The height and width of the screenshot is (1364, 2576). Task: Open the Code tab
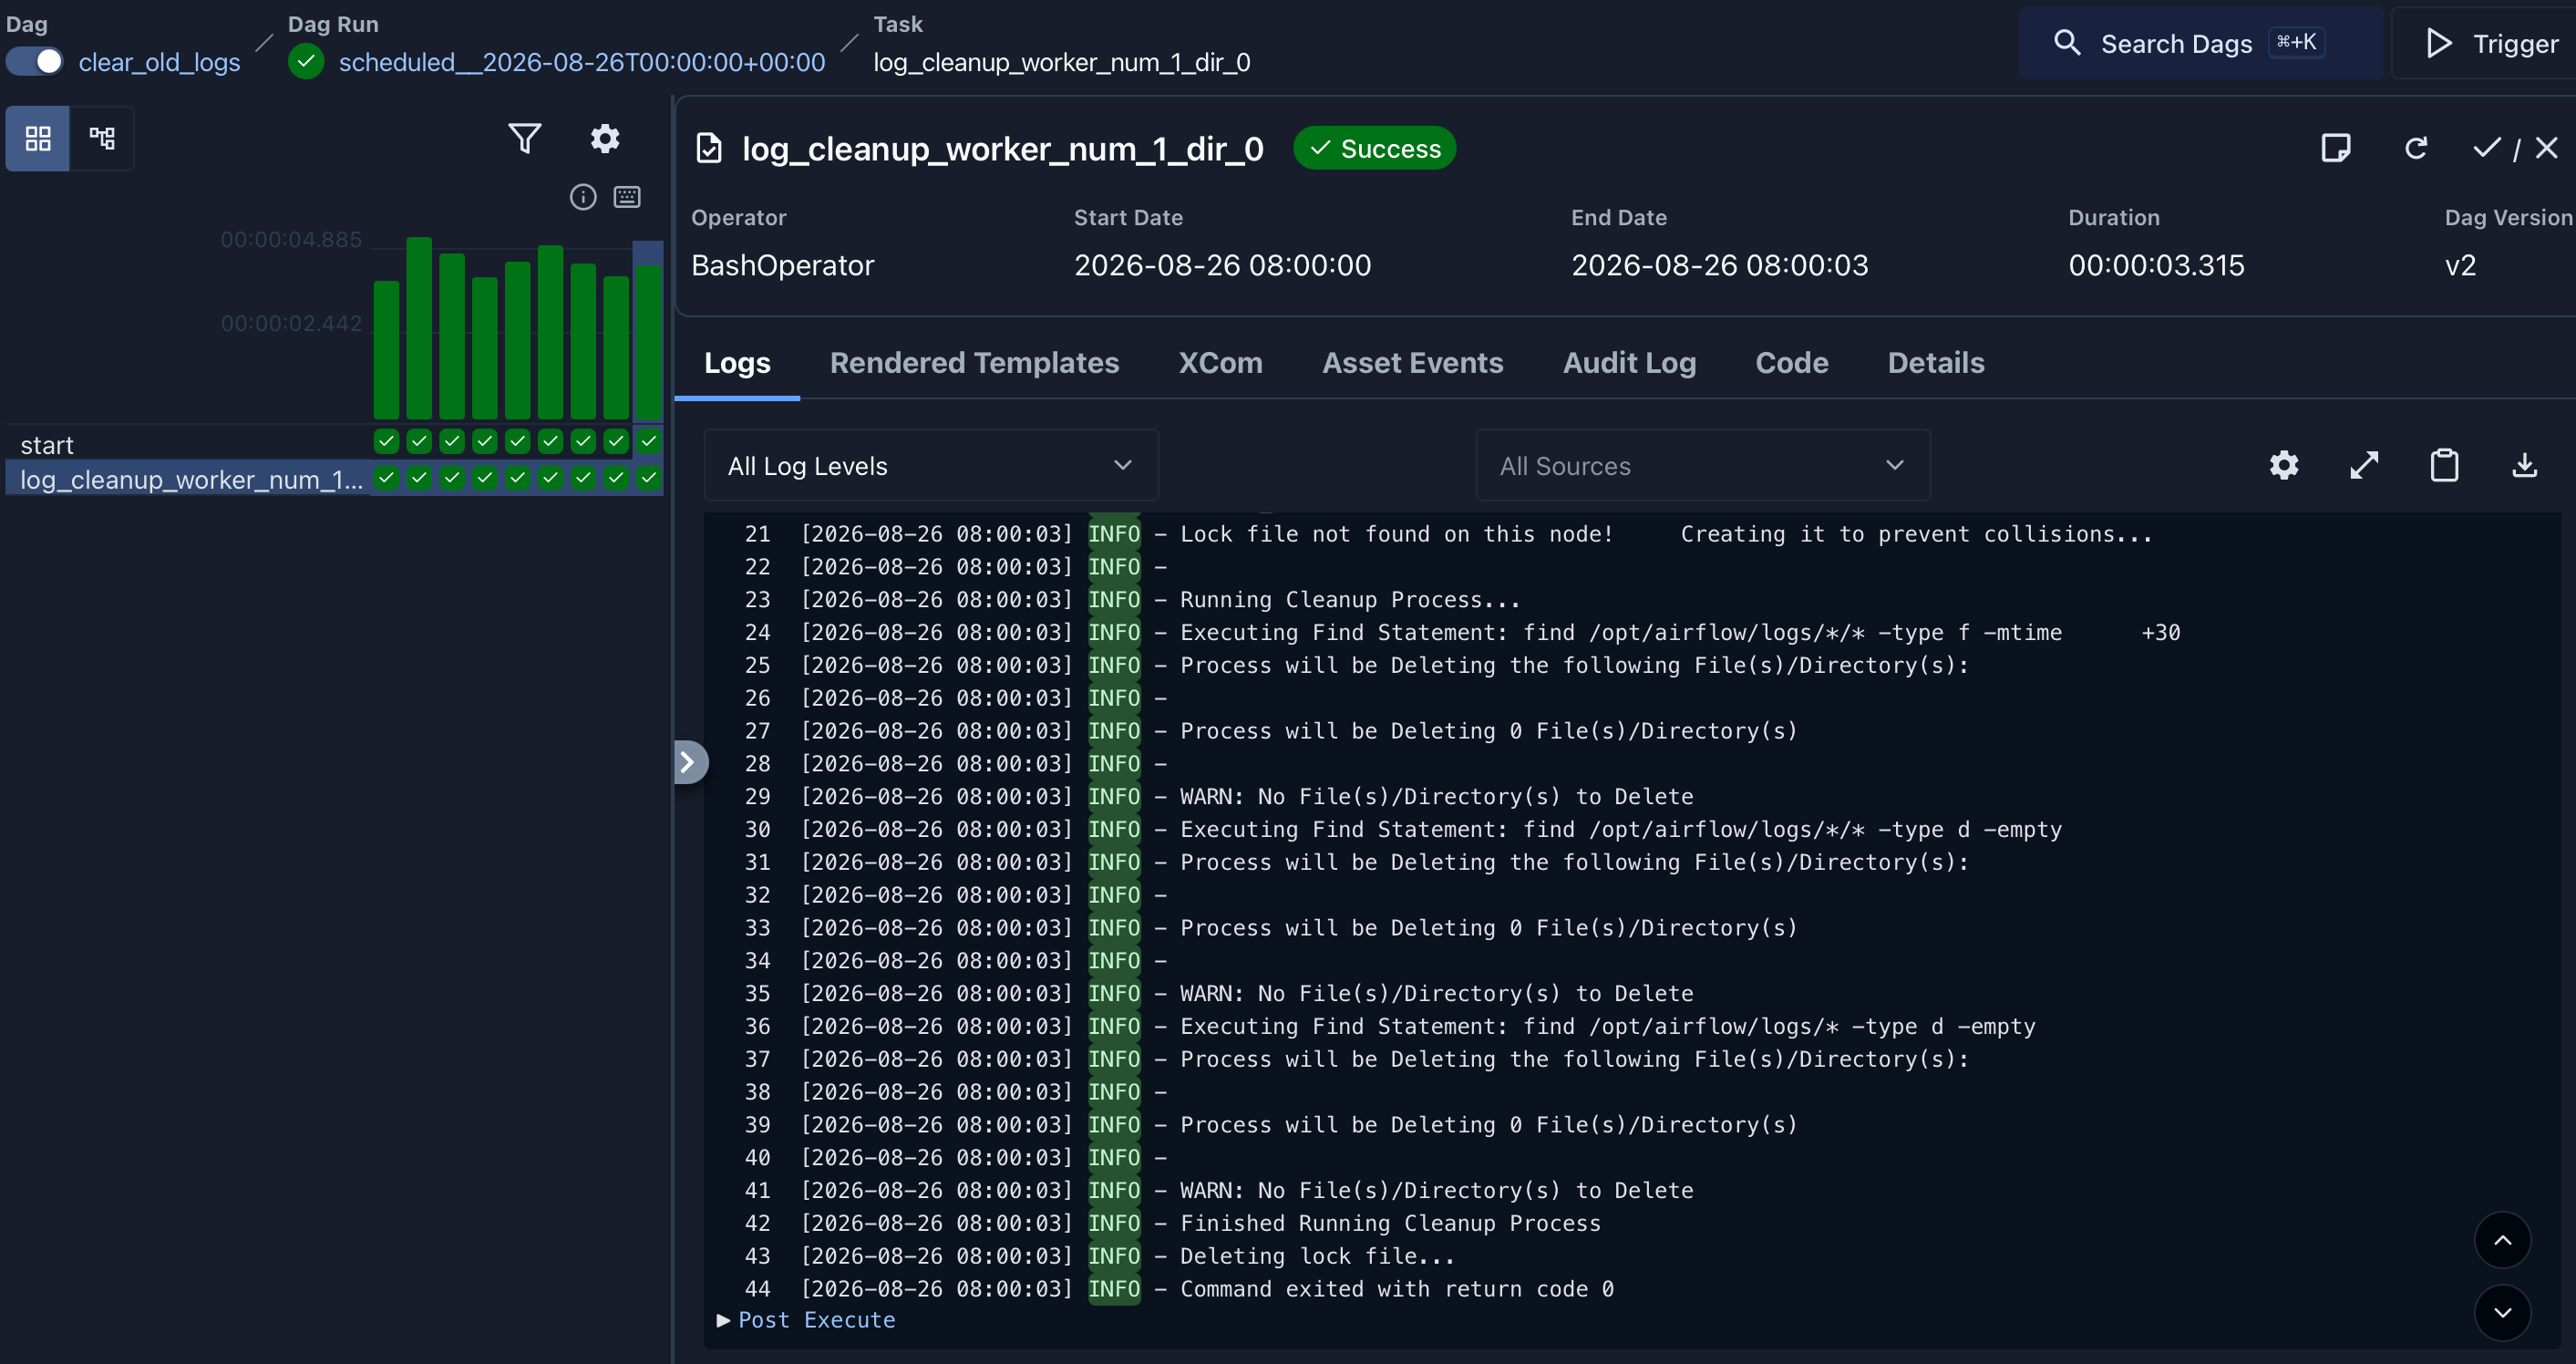click(x=1791, y=363)
